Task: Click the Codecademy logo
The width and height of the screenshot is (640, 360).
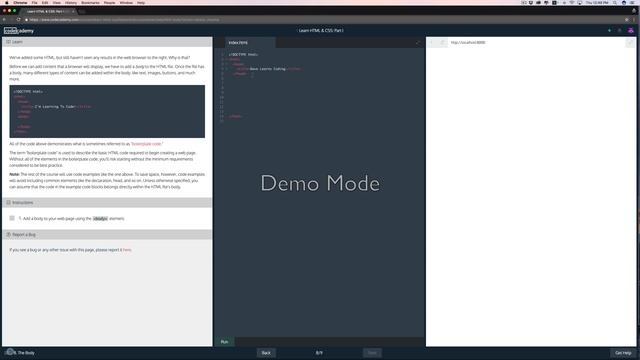Action: pos(19,31)
